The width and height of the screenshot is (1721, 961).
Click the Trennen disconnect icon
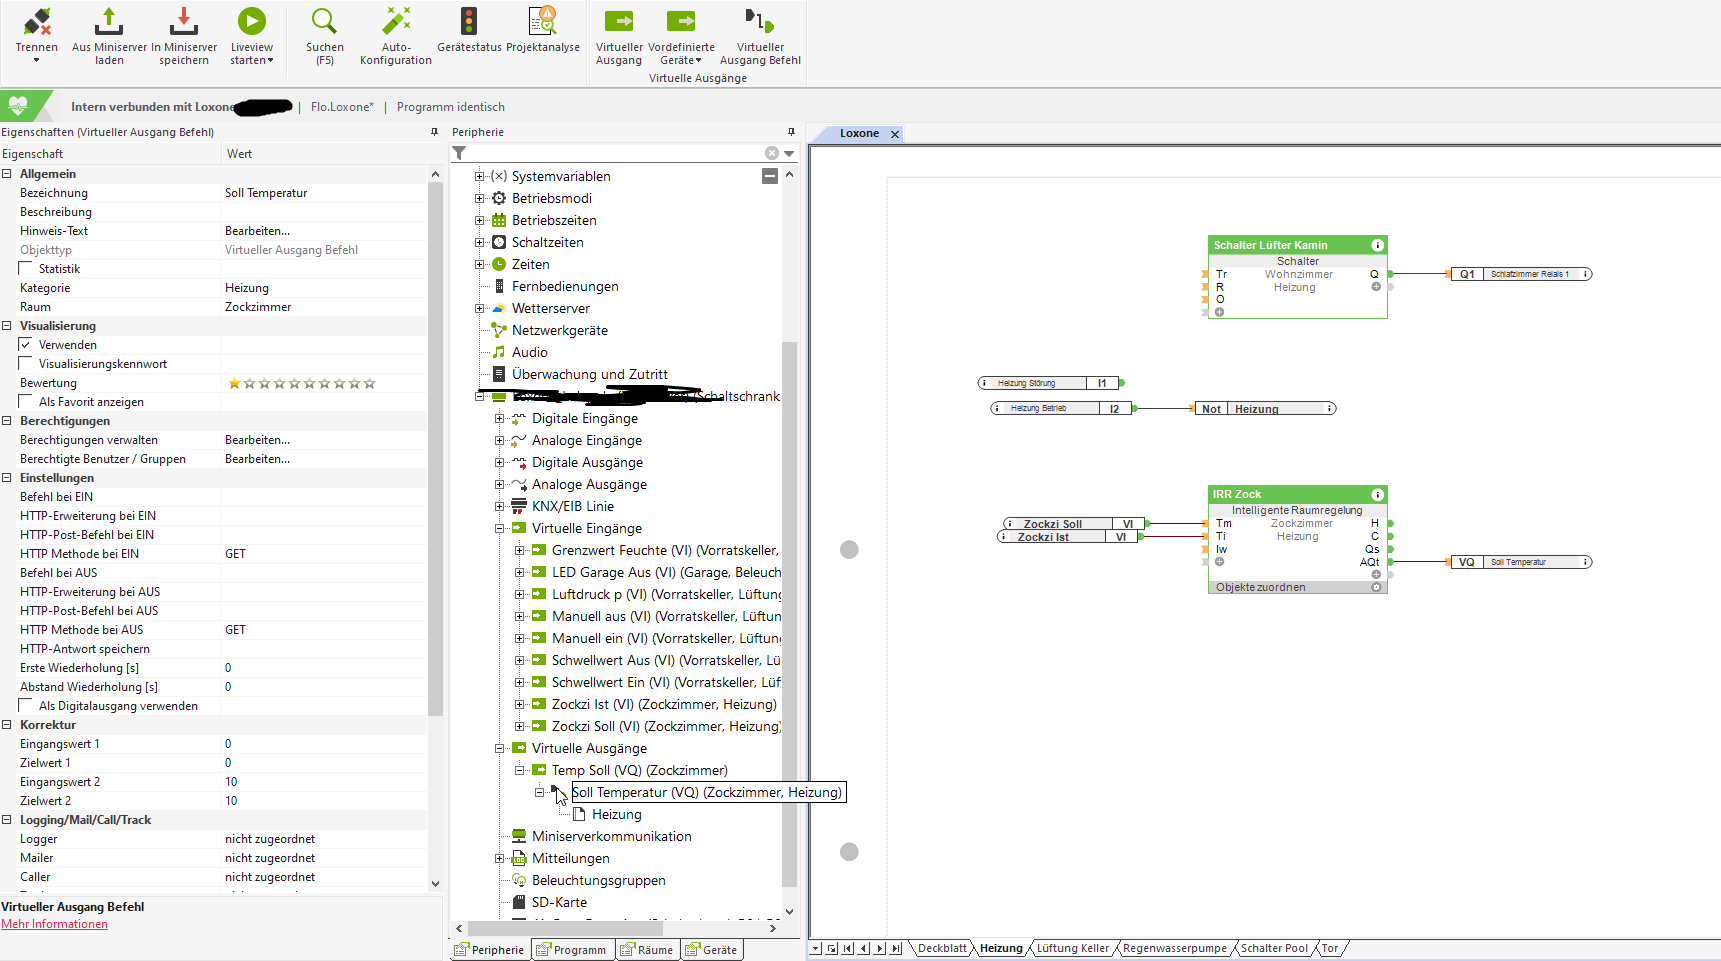[x=36, y=22]
